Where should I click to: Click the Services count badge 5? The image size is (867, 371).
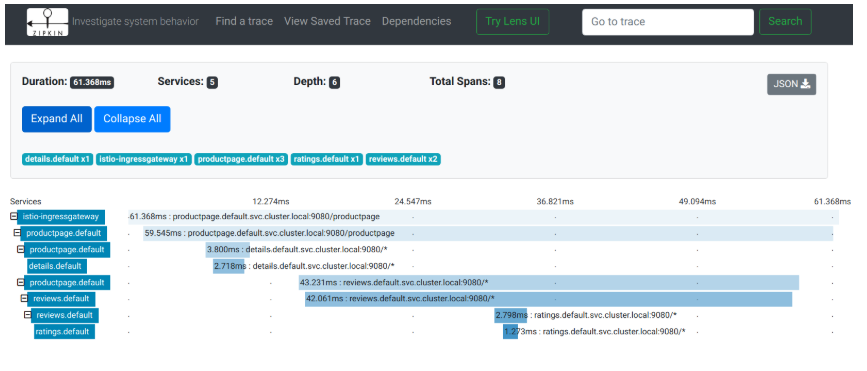(212, 82)
